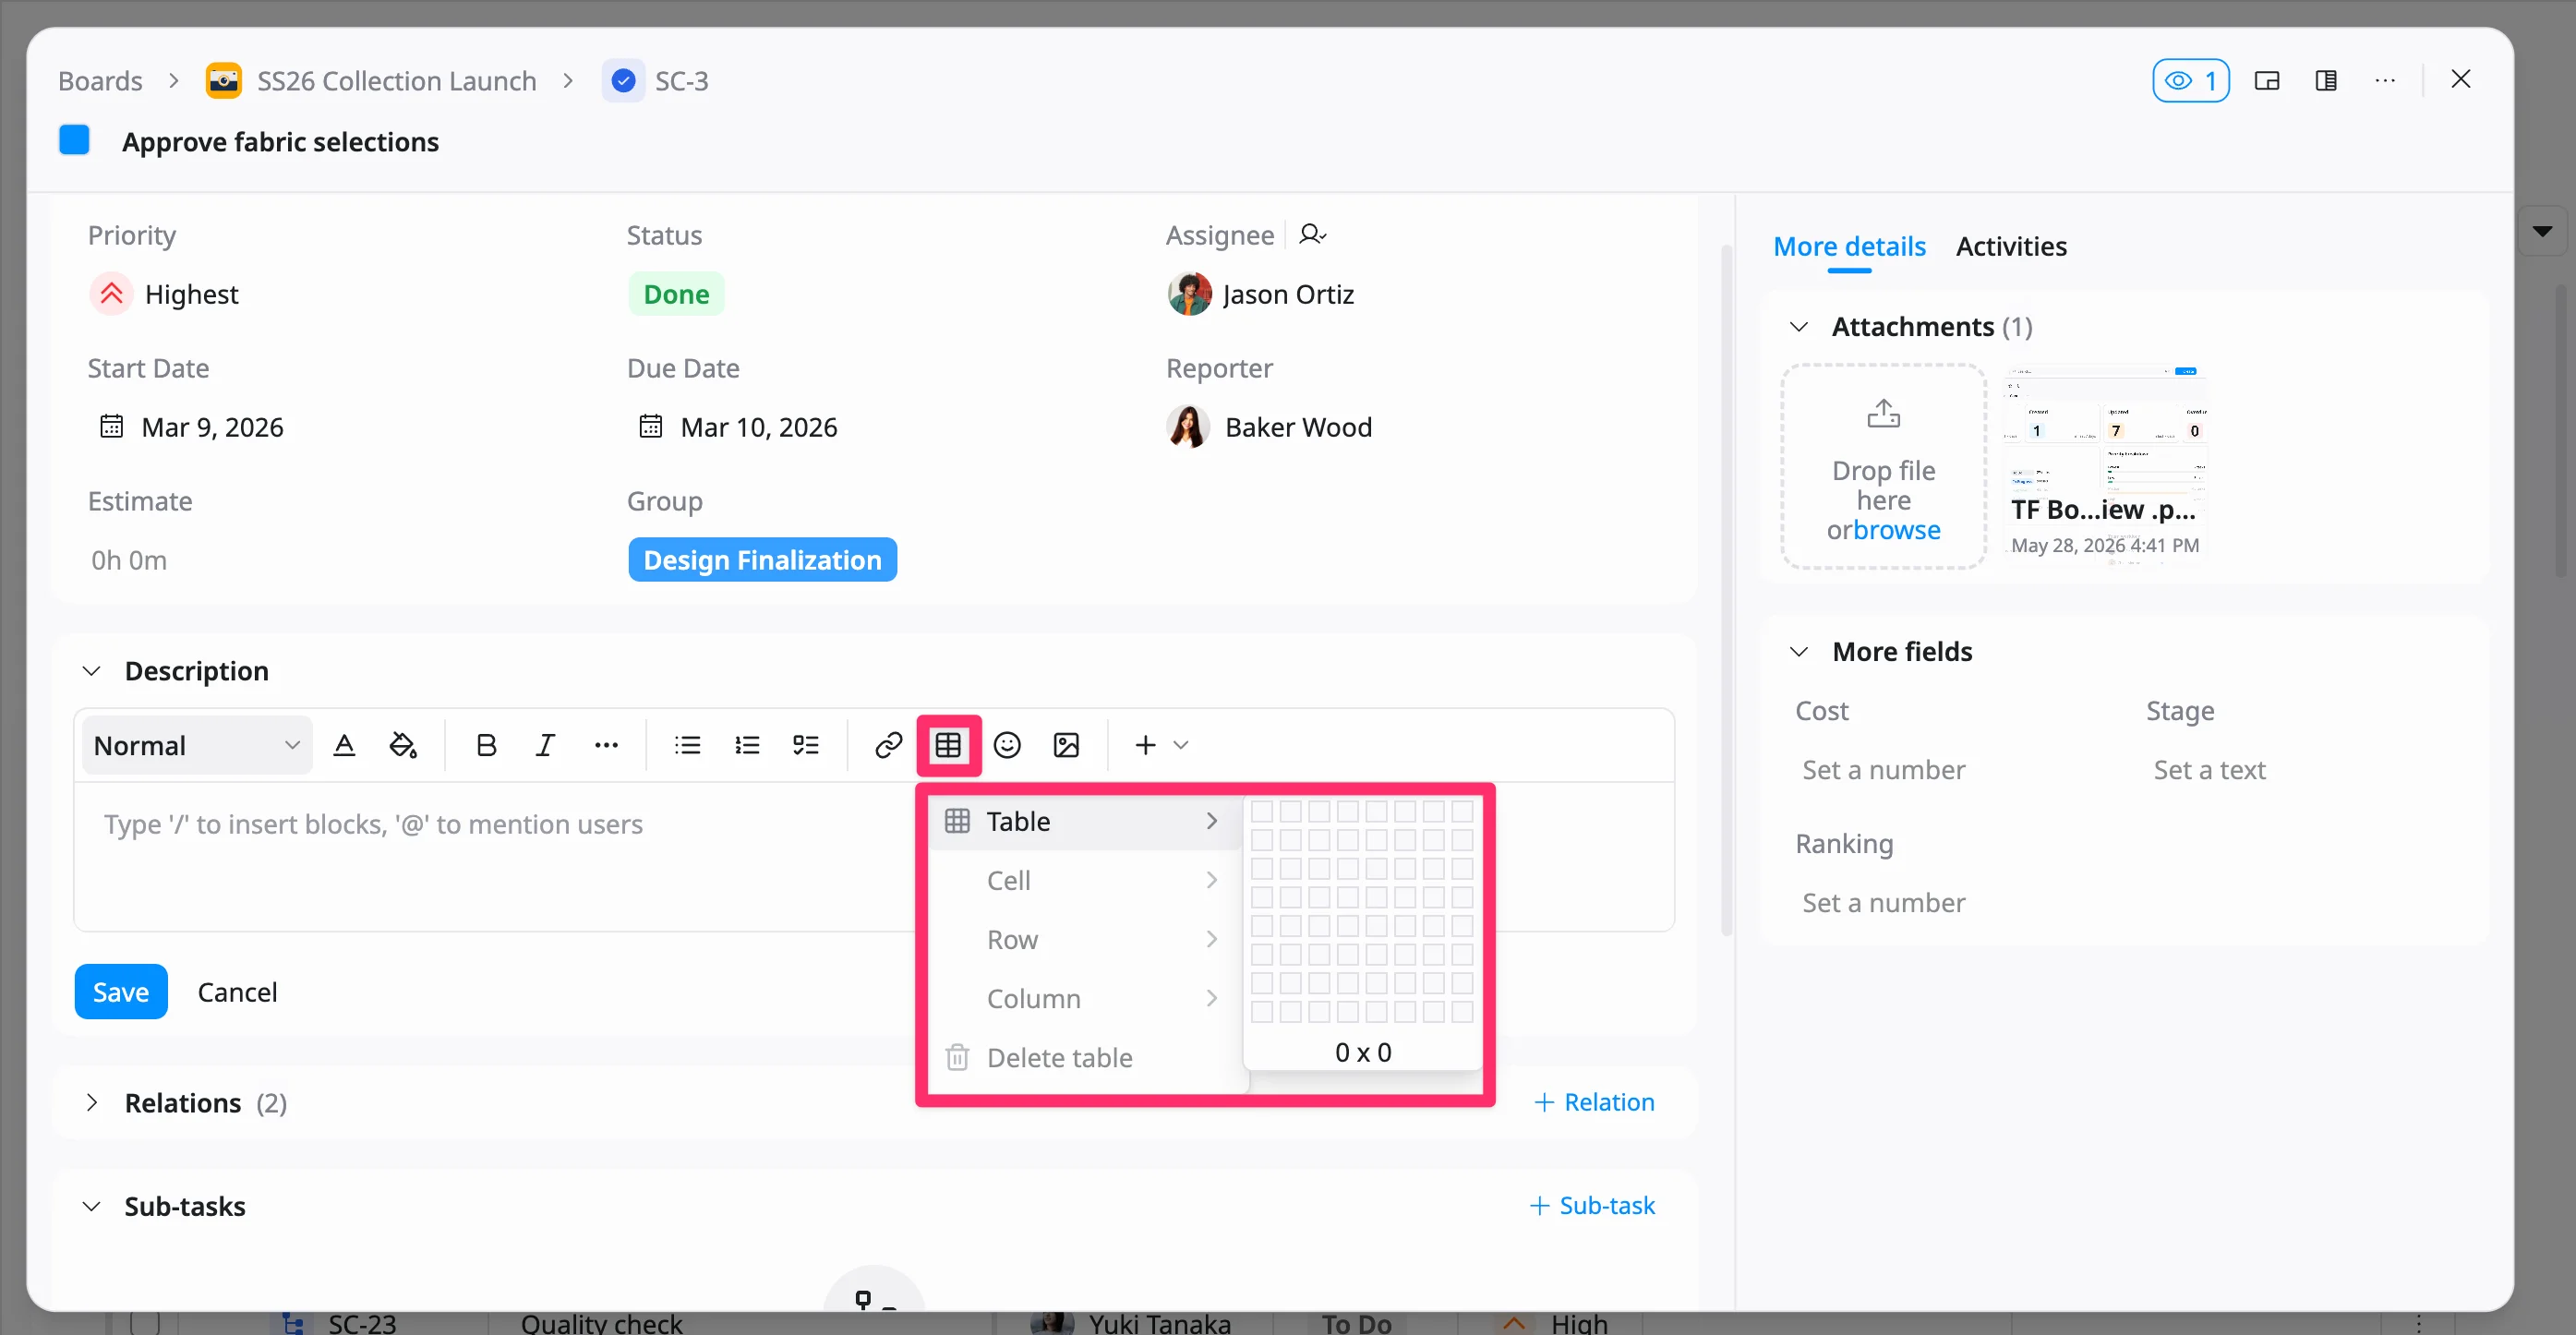Viewport: 2576px width, 1335px height.
Task: Open more text formatting options
Action: coord(606,745)
